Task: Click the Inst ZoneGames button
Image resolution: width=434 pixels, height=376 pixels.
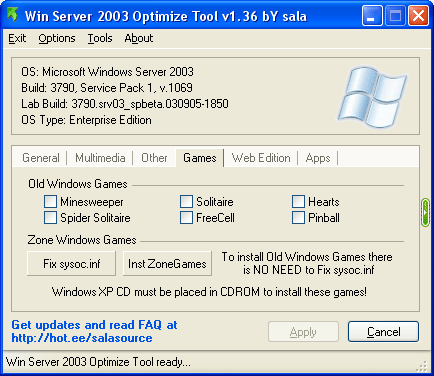Action: tap(167, 264)
